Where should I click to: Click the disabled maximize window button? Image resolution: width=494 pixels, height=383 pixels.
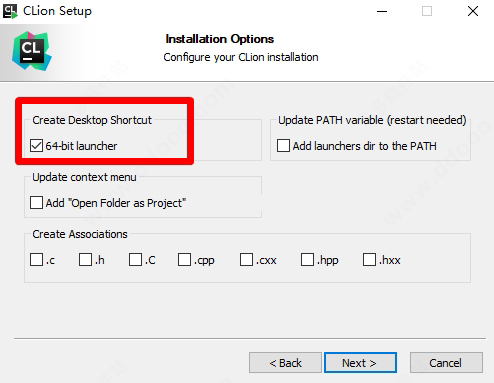click(x=427, y=11)
